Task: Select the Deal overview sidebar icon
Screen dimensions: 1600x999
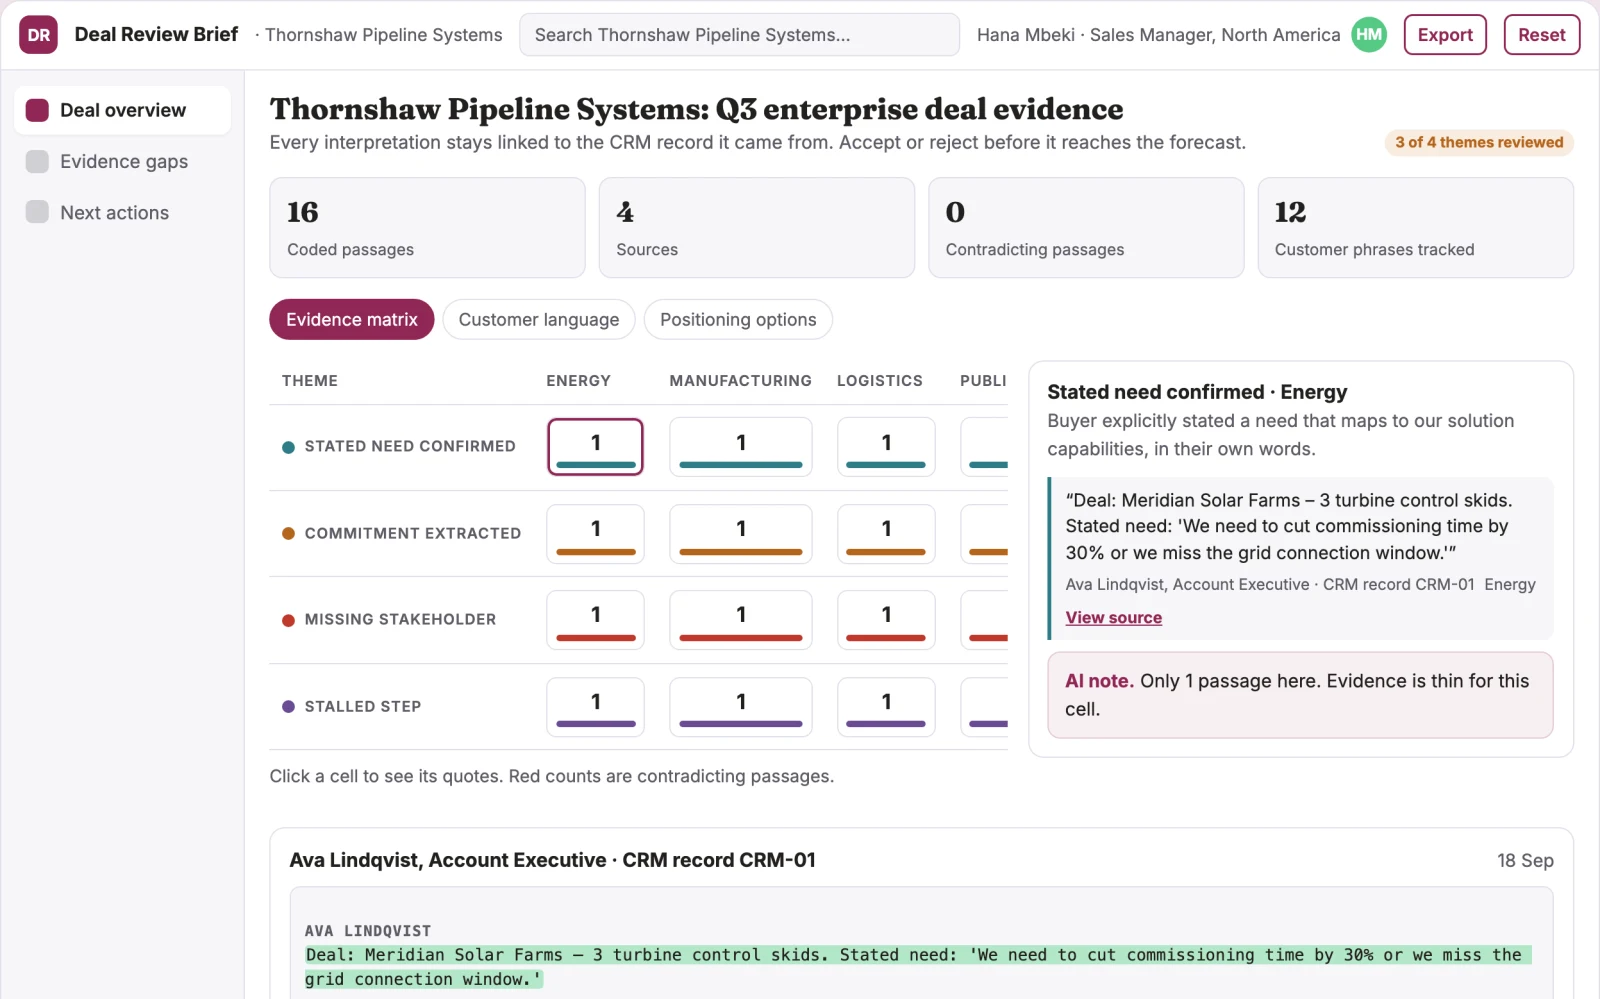Action: pos(37,110)
